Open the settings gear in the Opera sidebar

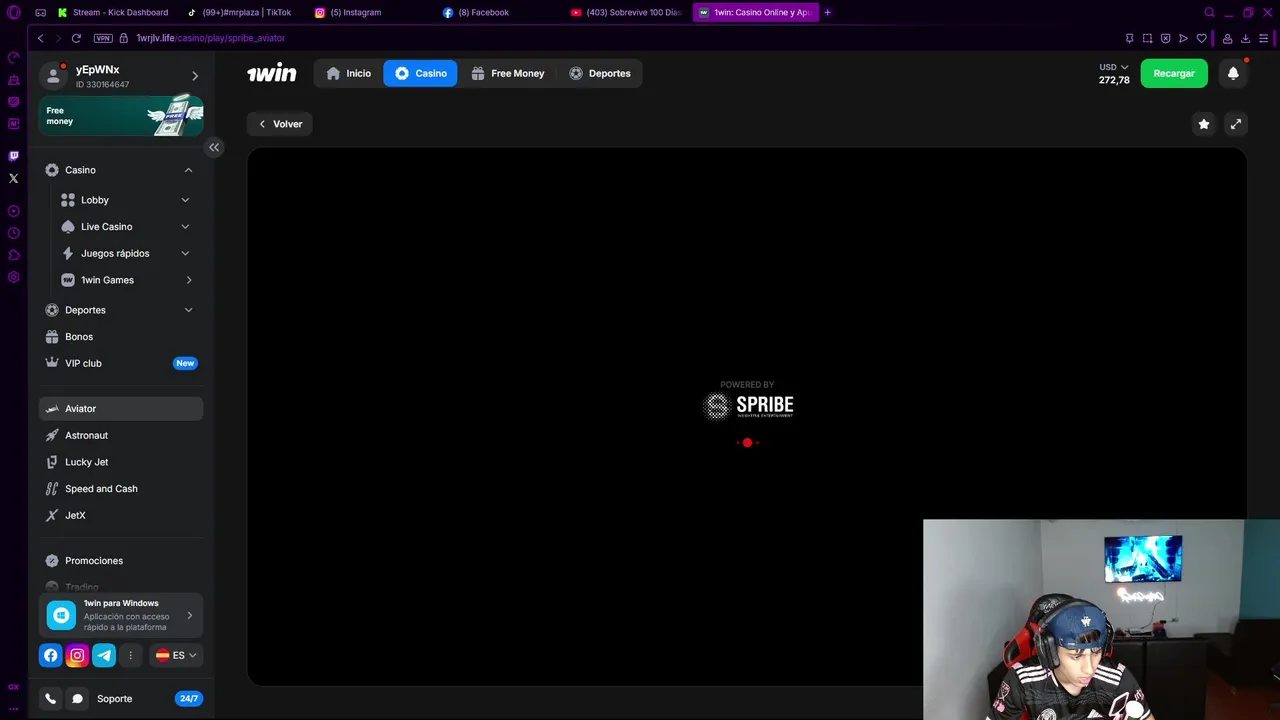pyautogui.click(x=13, y=277)
